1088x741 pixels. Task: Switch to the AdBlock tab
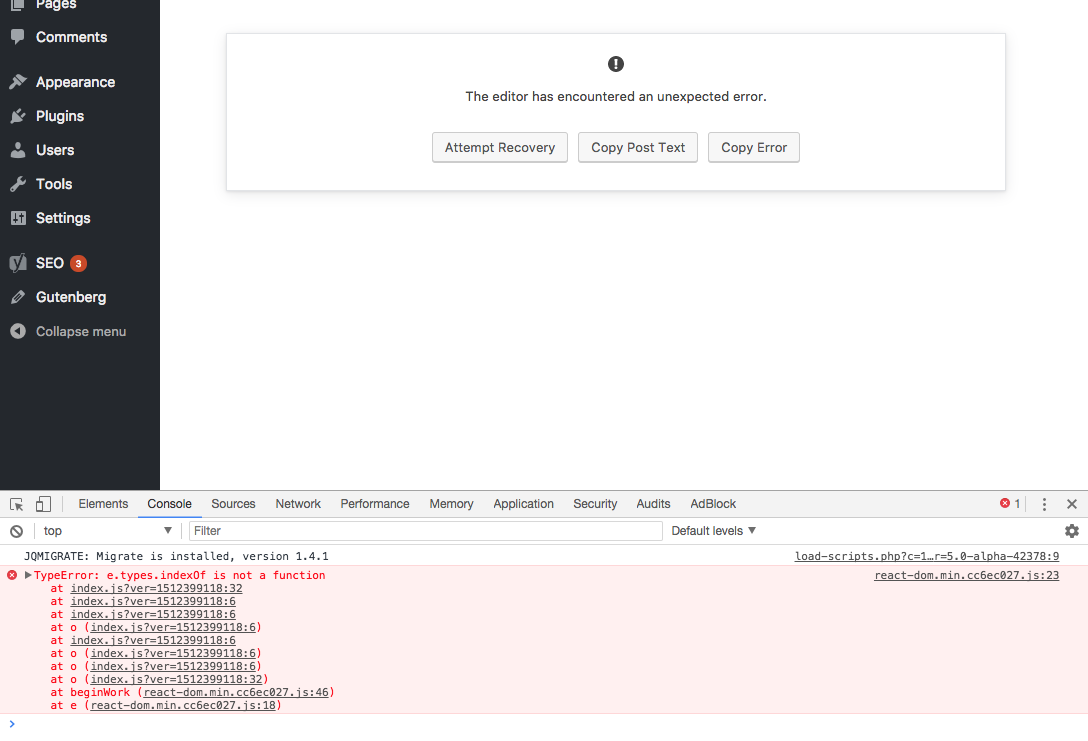pyautogui.click(x=713, y=504)
